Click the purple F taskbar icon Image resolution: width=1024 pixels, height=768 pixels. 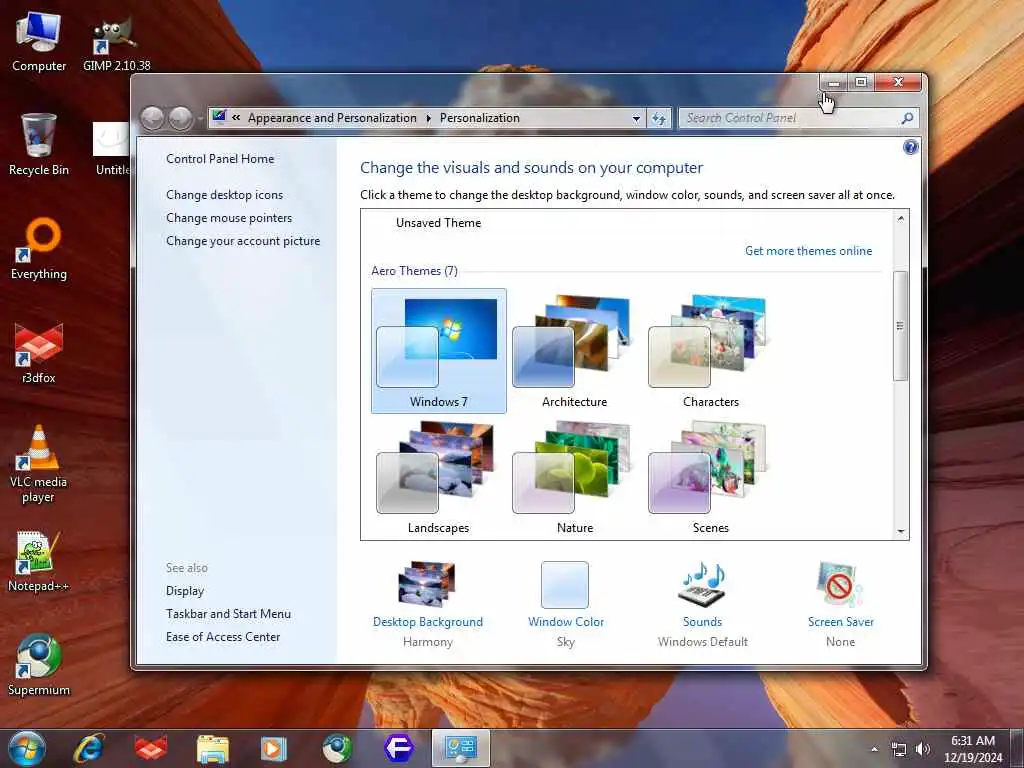click(x=398, y=748)
